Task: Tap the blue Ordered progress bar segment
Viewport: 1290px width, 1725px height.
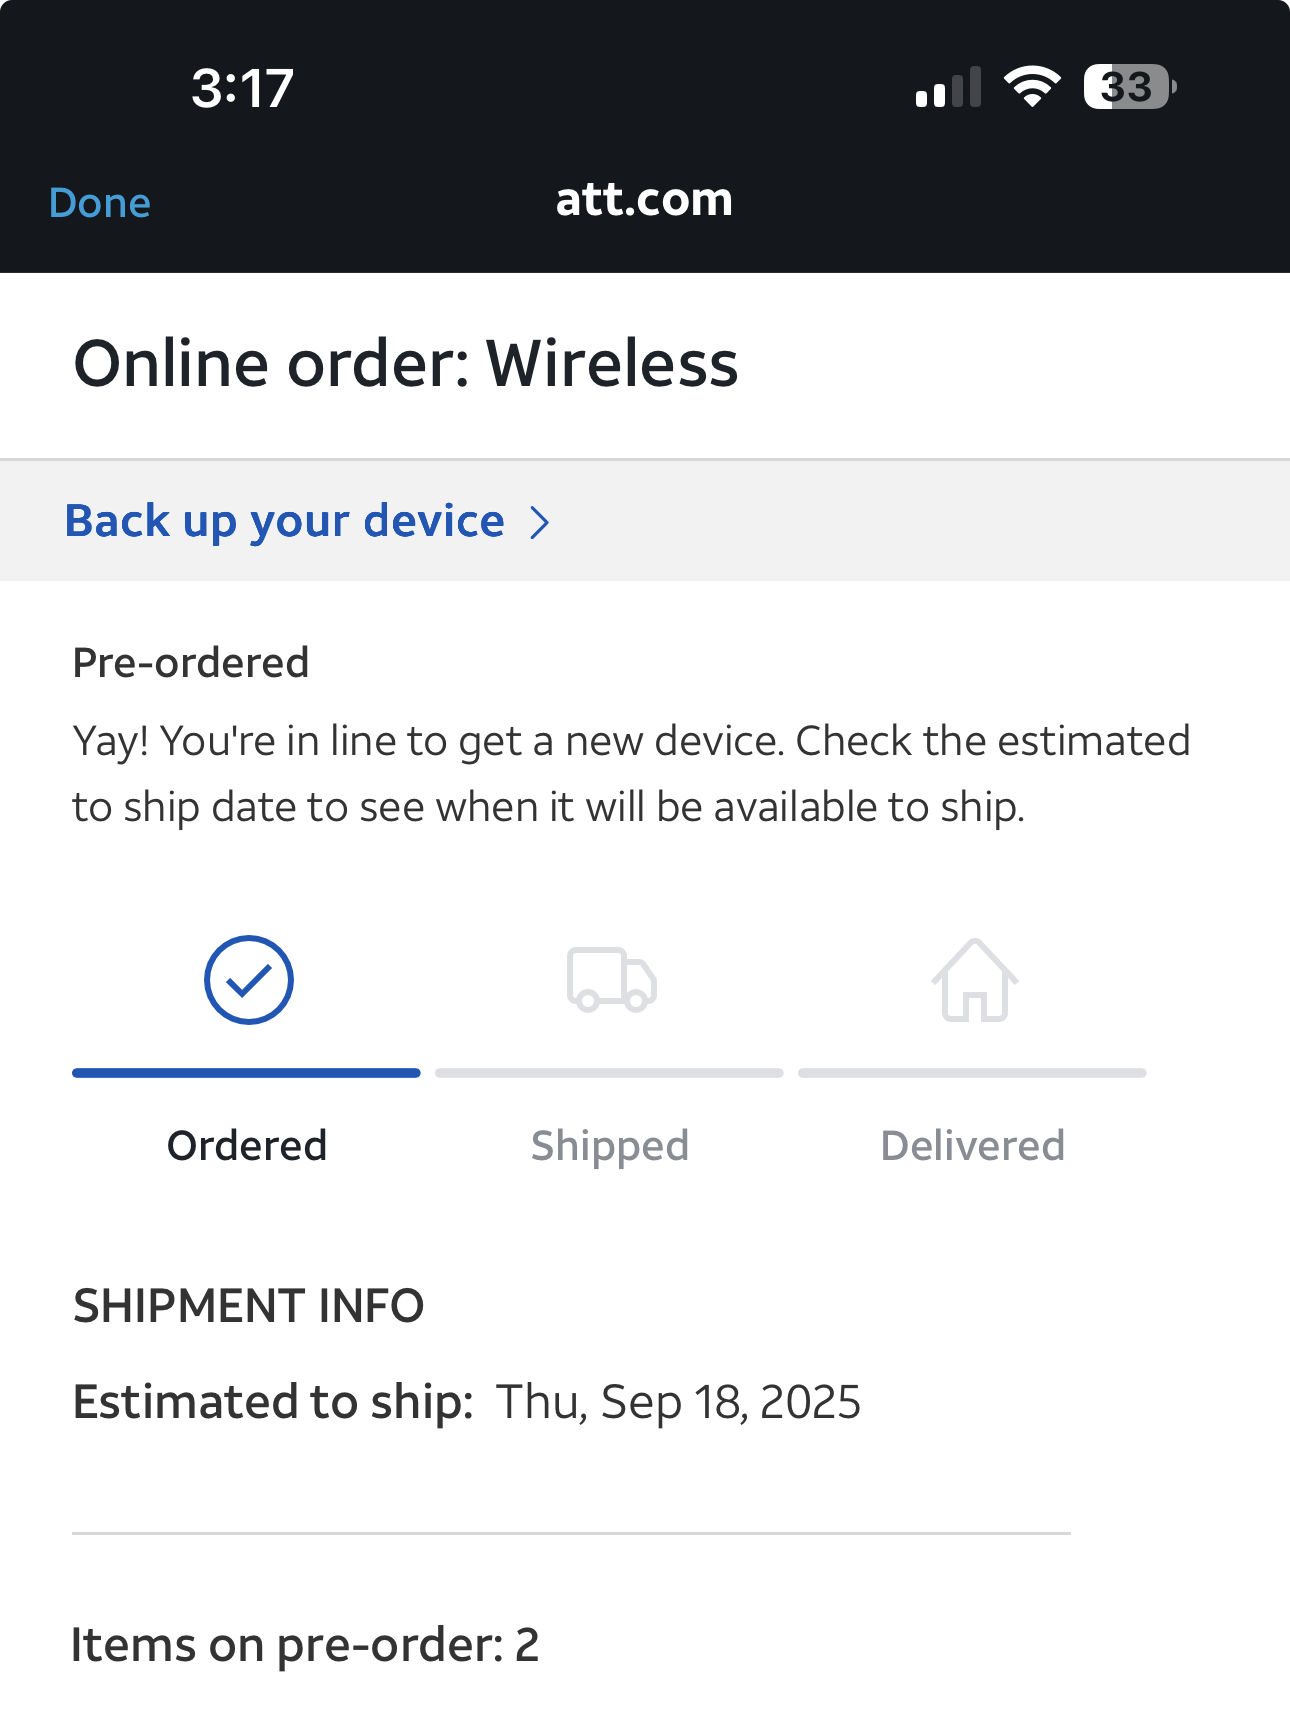Action: click(x=246, y=1073)
